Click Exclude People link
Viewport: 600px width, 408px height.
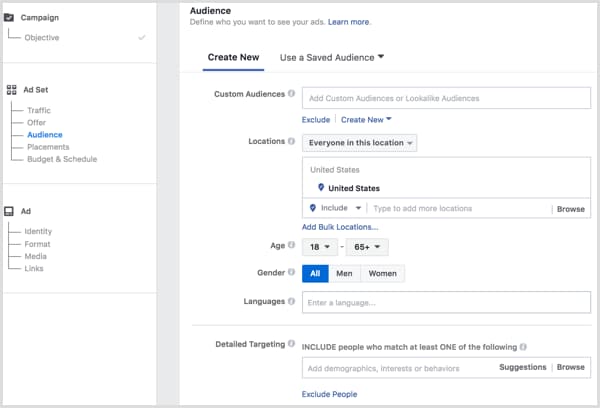(329, 394)
